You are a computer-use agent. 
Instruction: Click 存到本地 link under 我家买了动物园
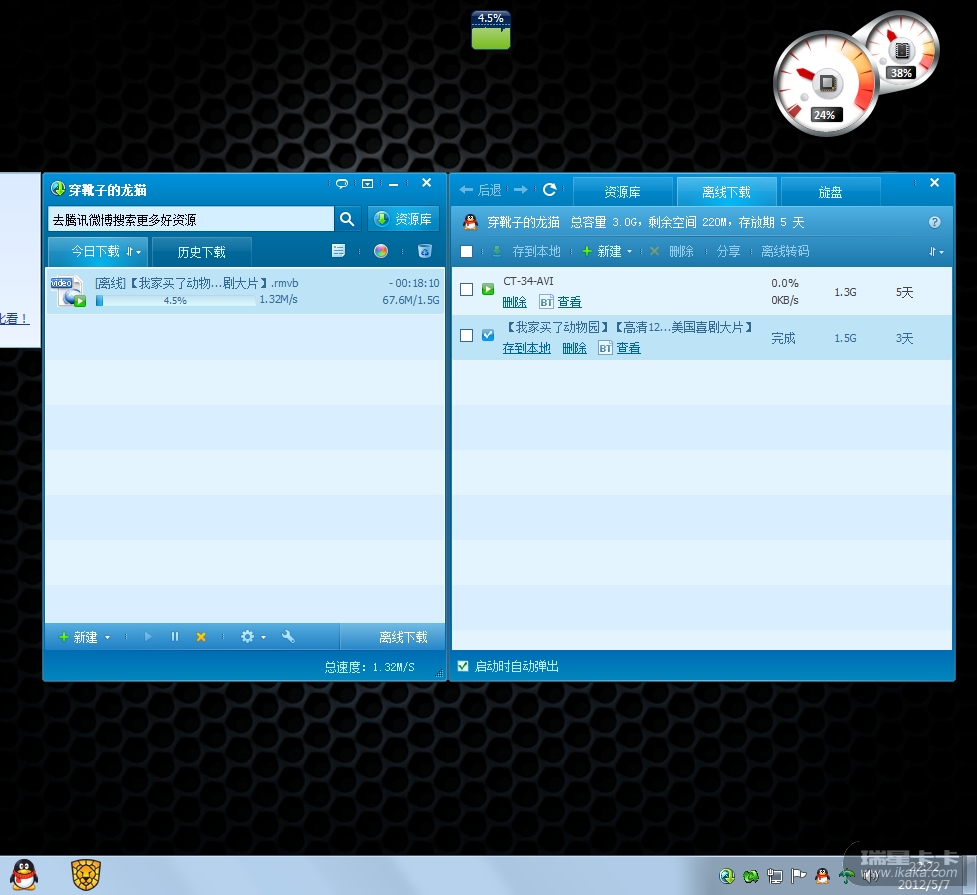point(527,348)
